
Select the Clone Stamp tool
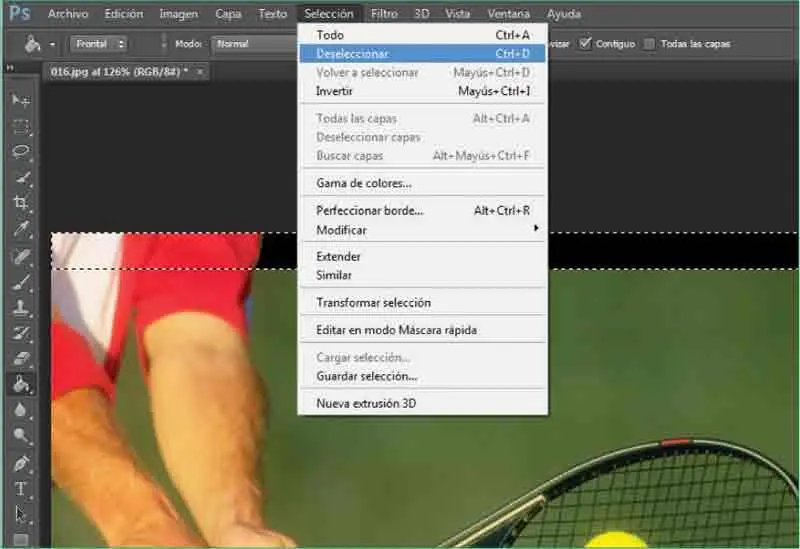[x=20, y=308]
